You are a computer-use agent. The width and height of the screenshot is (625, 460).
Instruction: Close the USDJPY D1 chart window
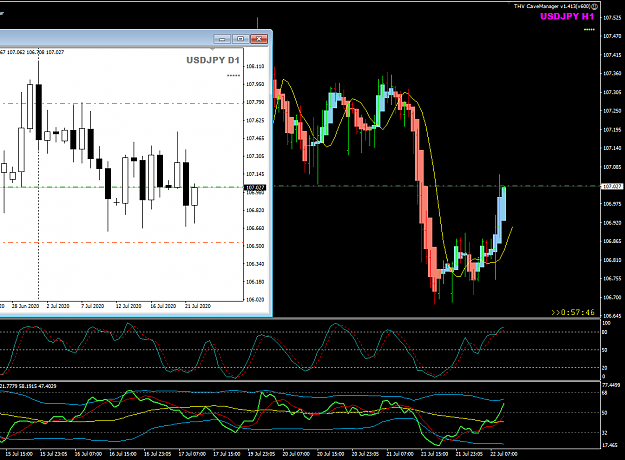[x=259, y=39]
